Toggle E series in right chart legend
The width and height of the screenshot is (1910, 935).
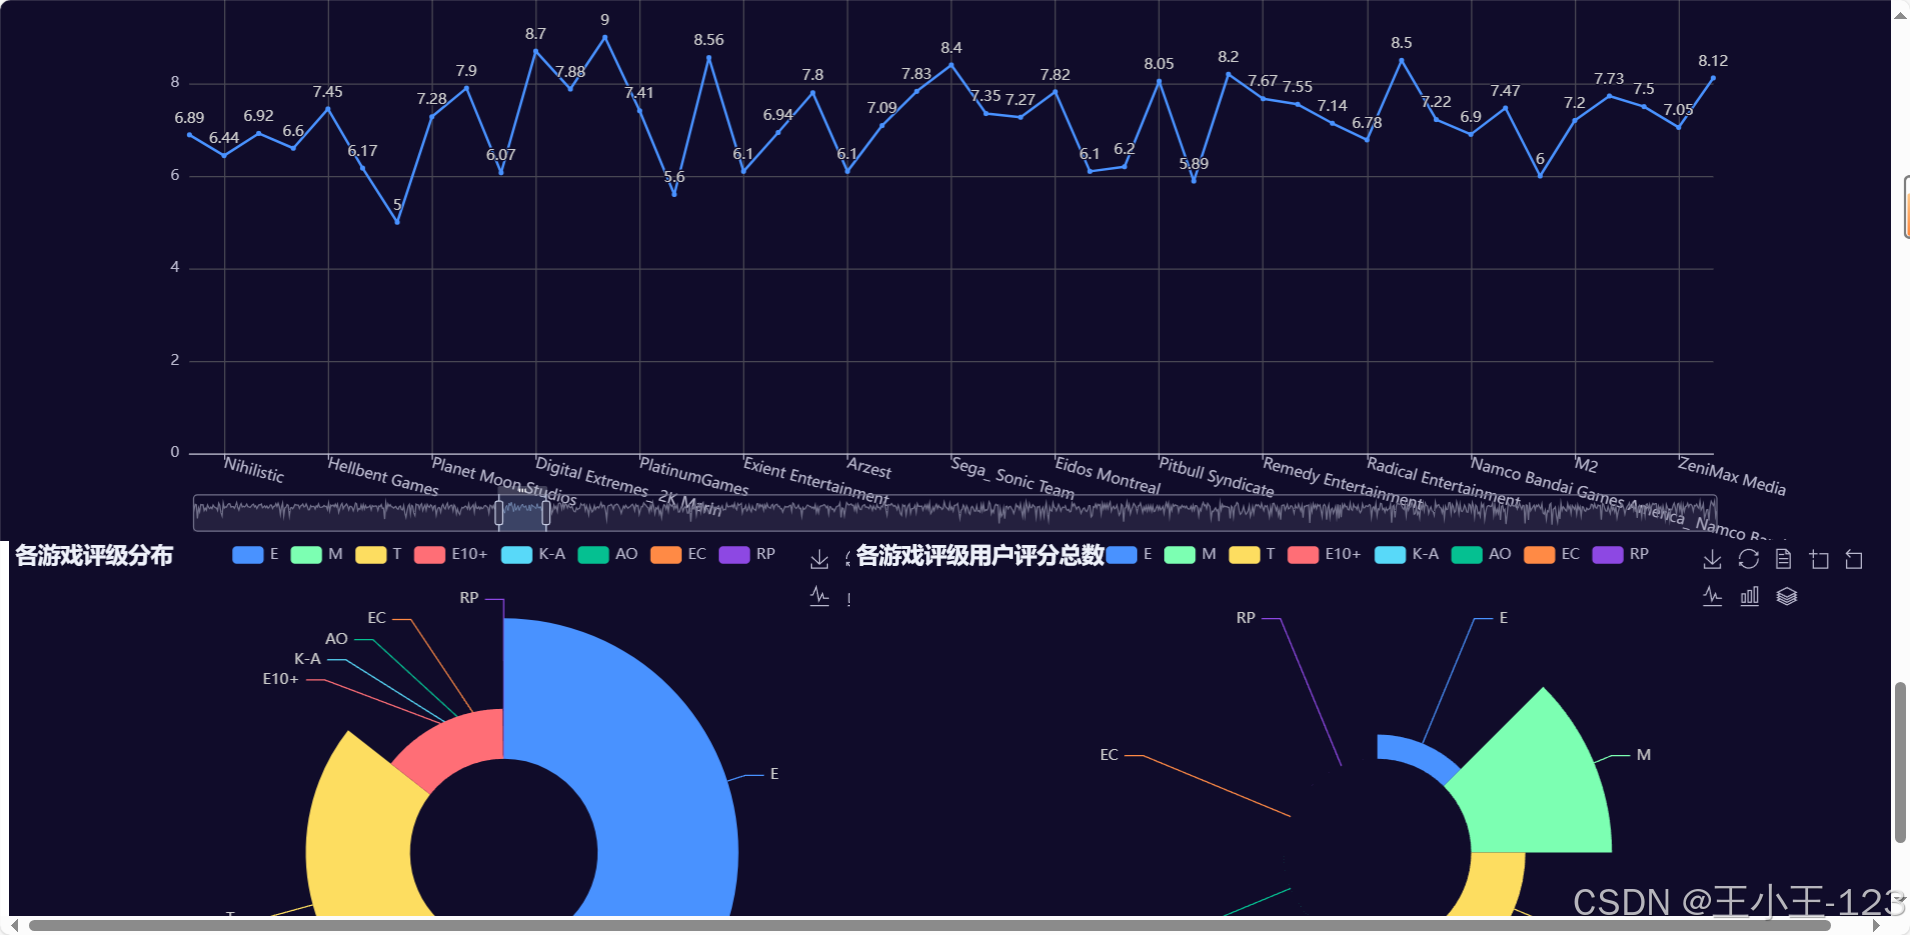pos(1129,554)
